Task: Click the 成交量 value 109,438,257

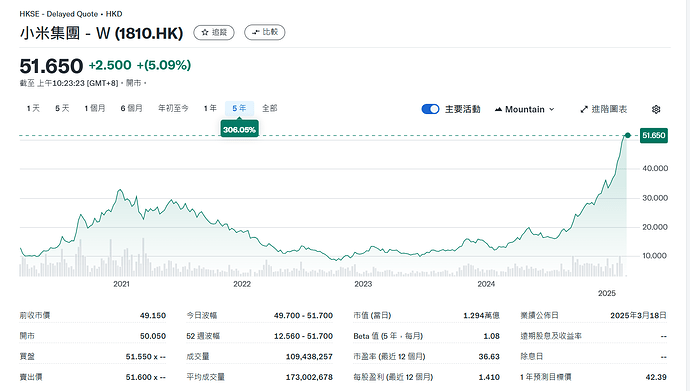Action: pyautogui.click(x=309, y=357)
